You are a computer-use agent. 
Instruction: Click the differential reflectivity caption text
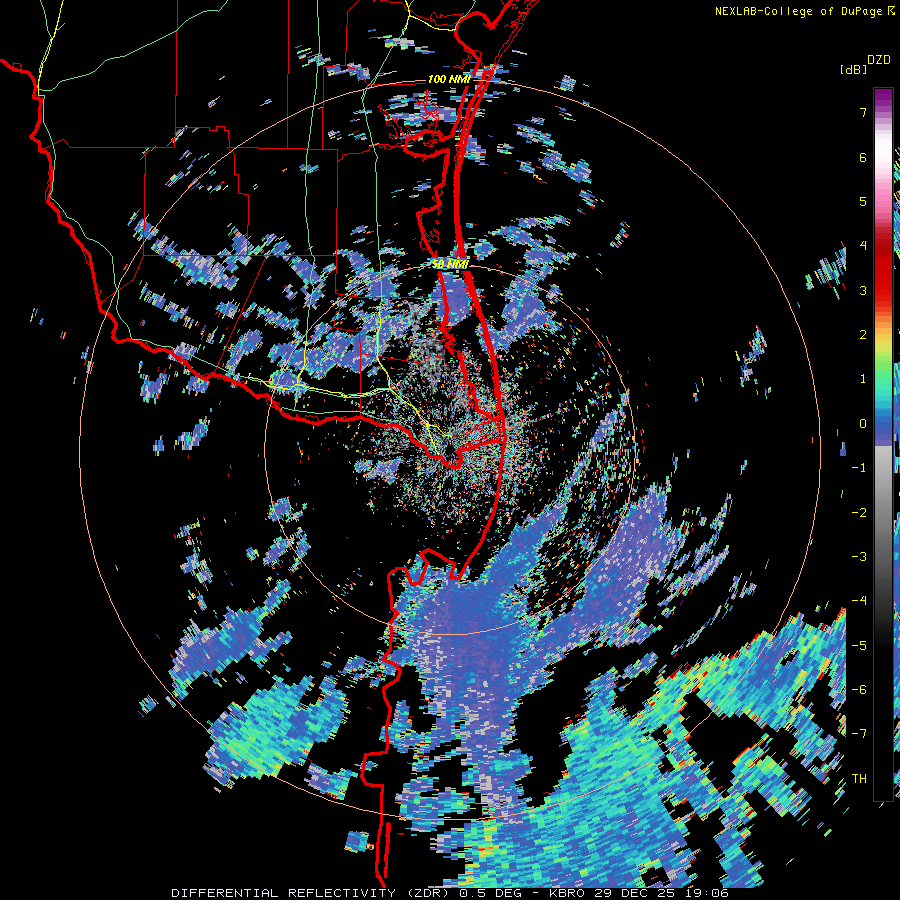click(449, 893)
